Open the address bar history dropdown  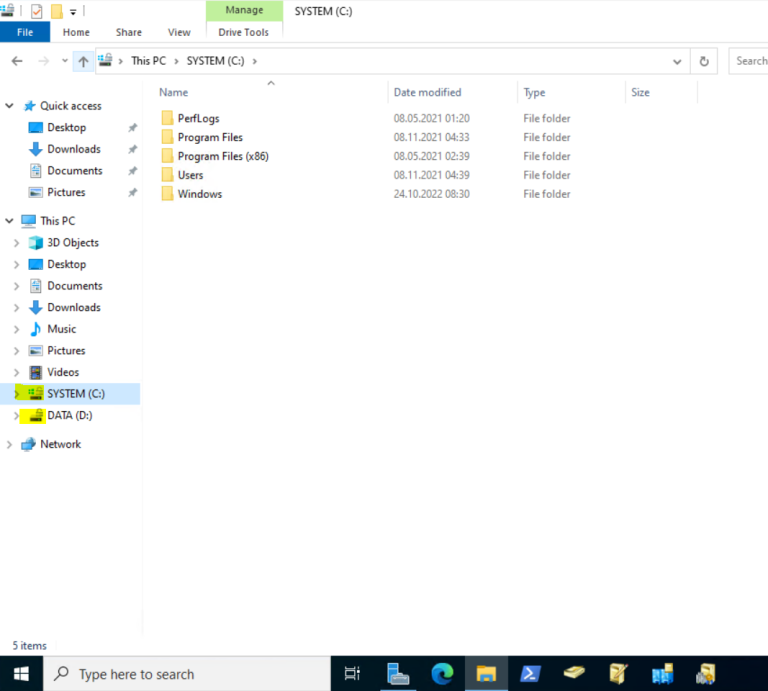[677, 62]
